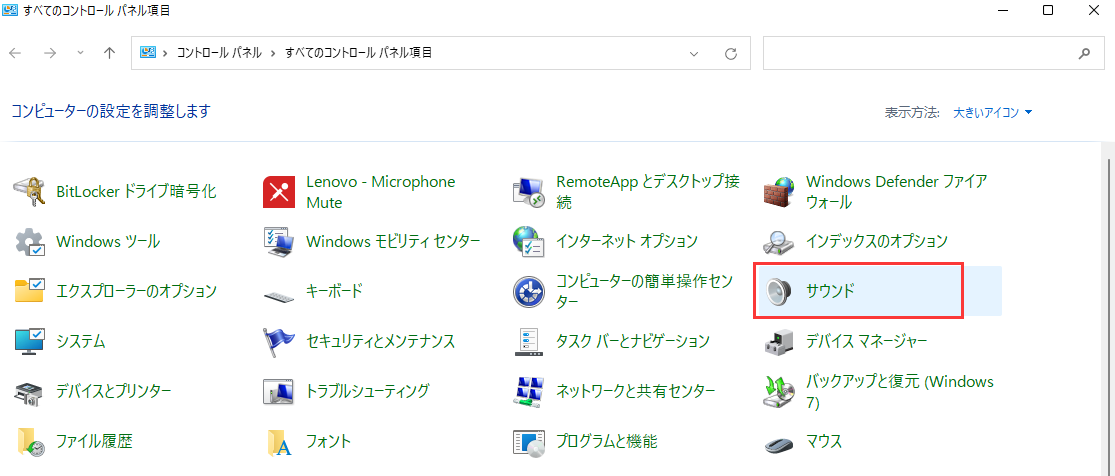Open the ネットワークと共有センター icon
The height and width of the screenshot is (476, 1115).
click(528, 391)
